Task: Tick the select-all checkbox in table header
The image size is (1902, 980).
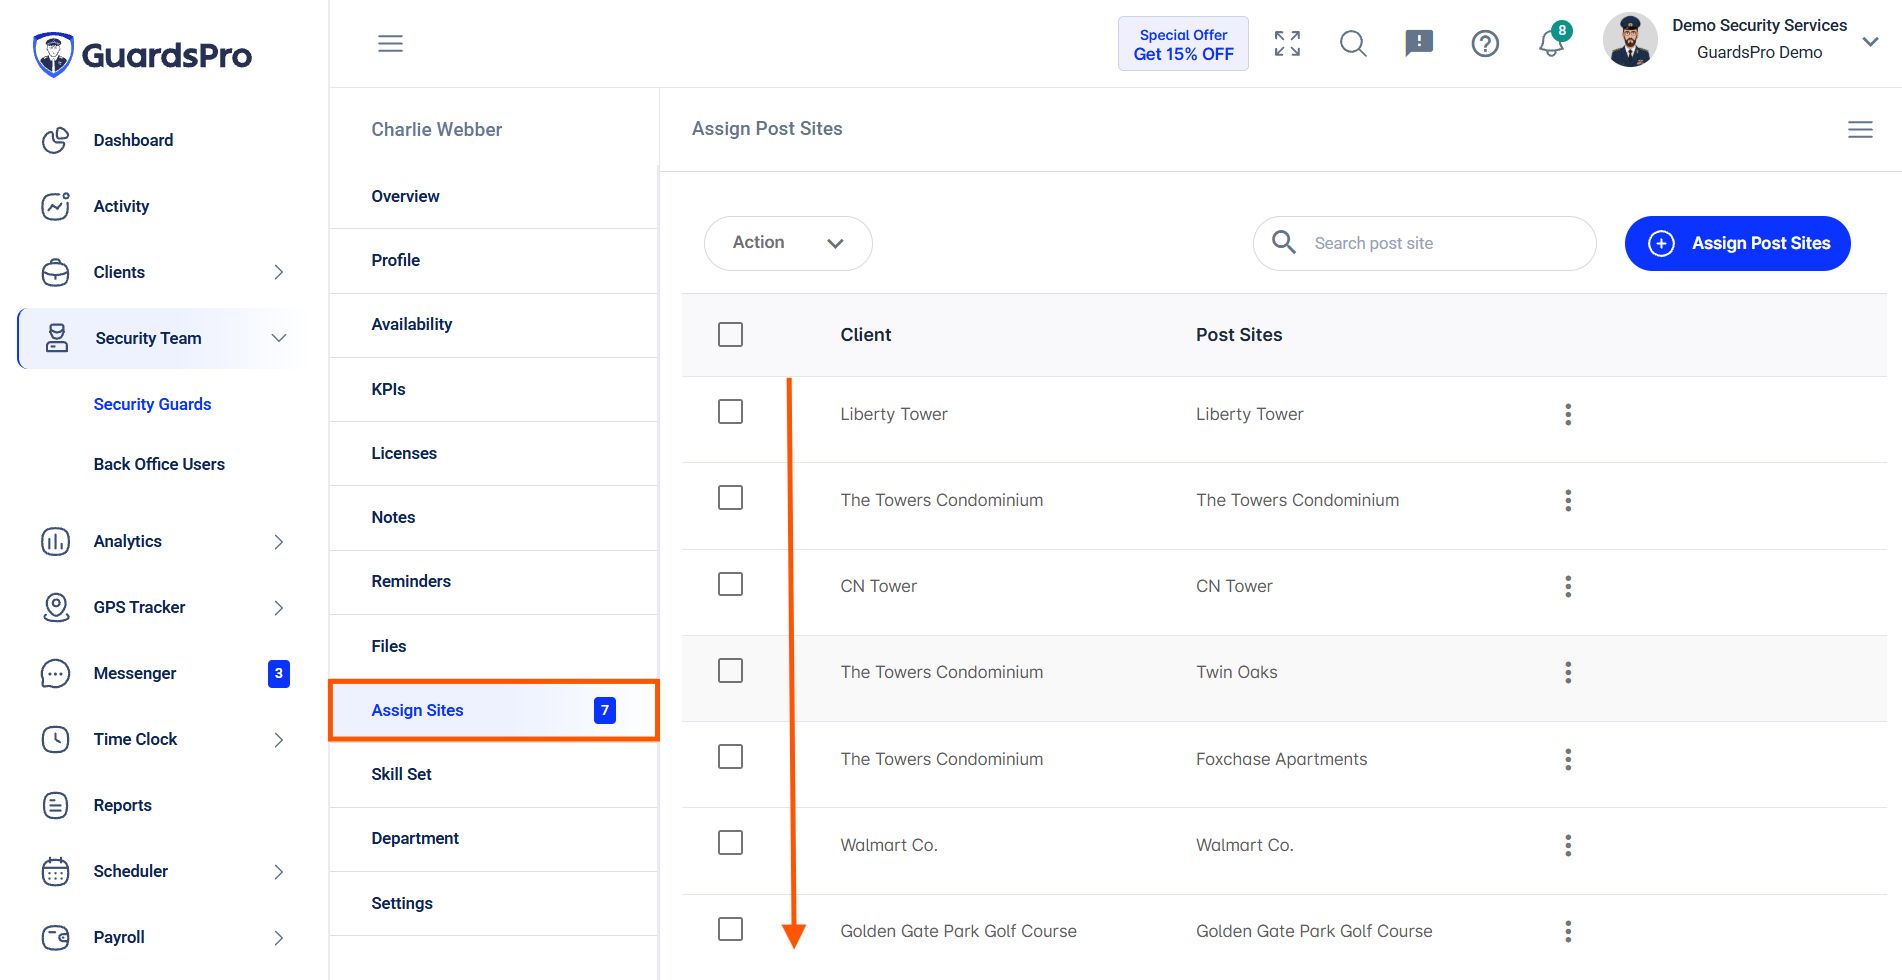Action: tap(731, 334)
